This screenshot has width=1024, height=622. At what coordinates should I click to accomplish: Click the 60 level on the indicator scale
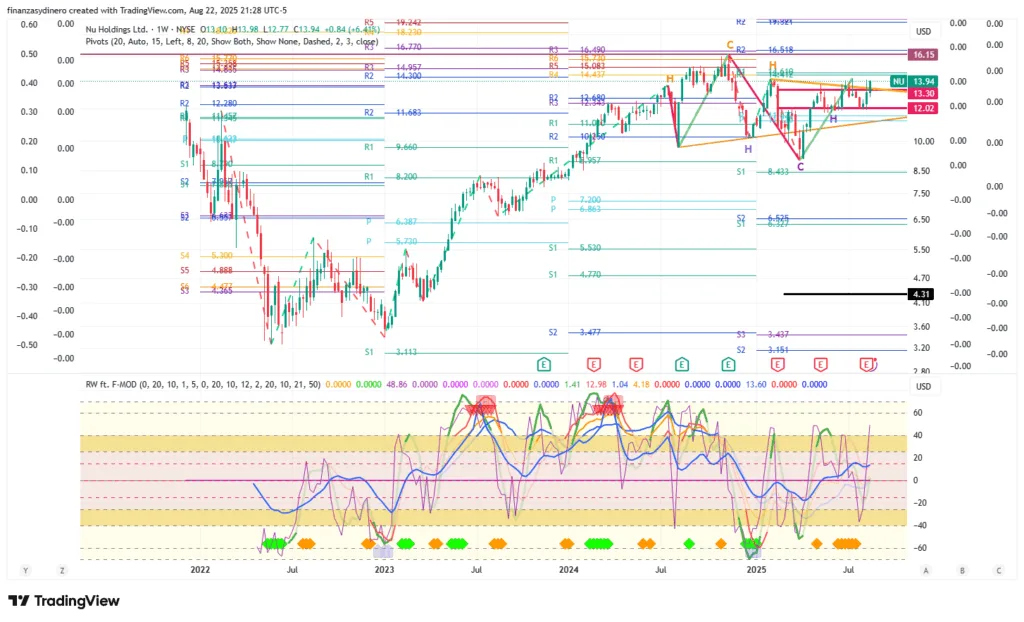918,413
